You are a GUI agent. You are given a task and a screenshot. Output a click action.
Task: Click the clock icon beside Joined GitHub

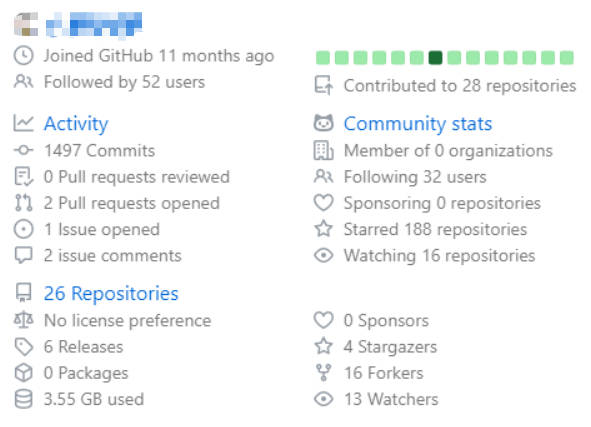pos(23,56)
